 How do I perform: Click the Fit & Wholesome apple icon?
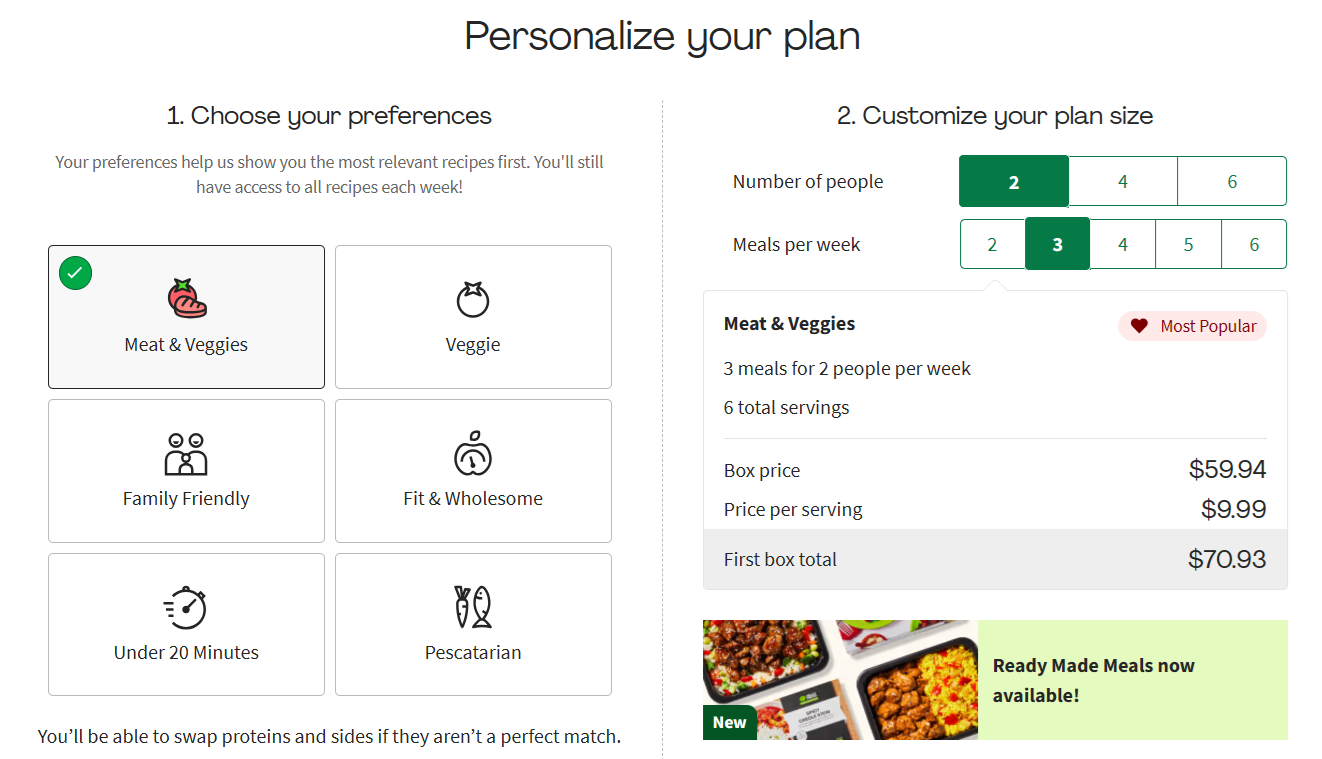pos(473,454)
